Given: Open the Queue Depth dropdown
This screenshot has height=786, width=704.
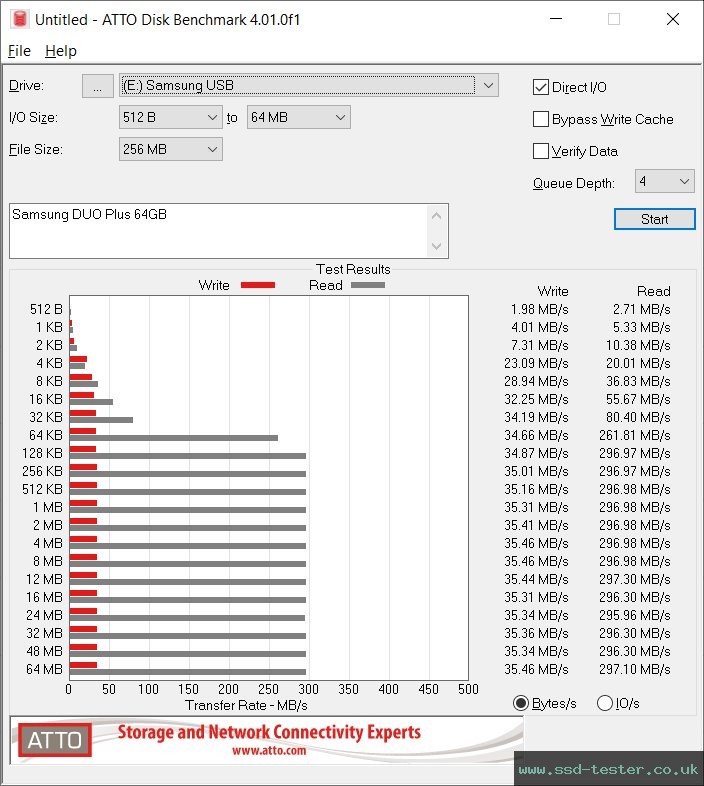Looking at the screenshot, I should [x=664, y=181].
